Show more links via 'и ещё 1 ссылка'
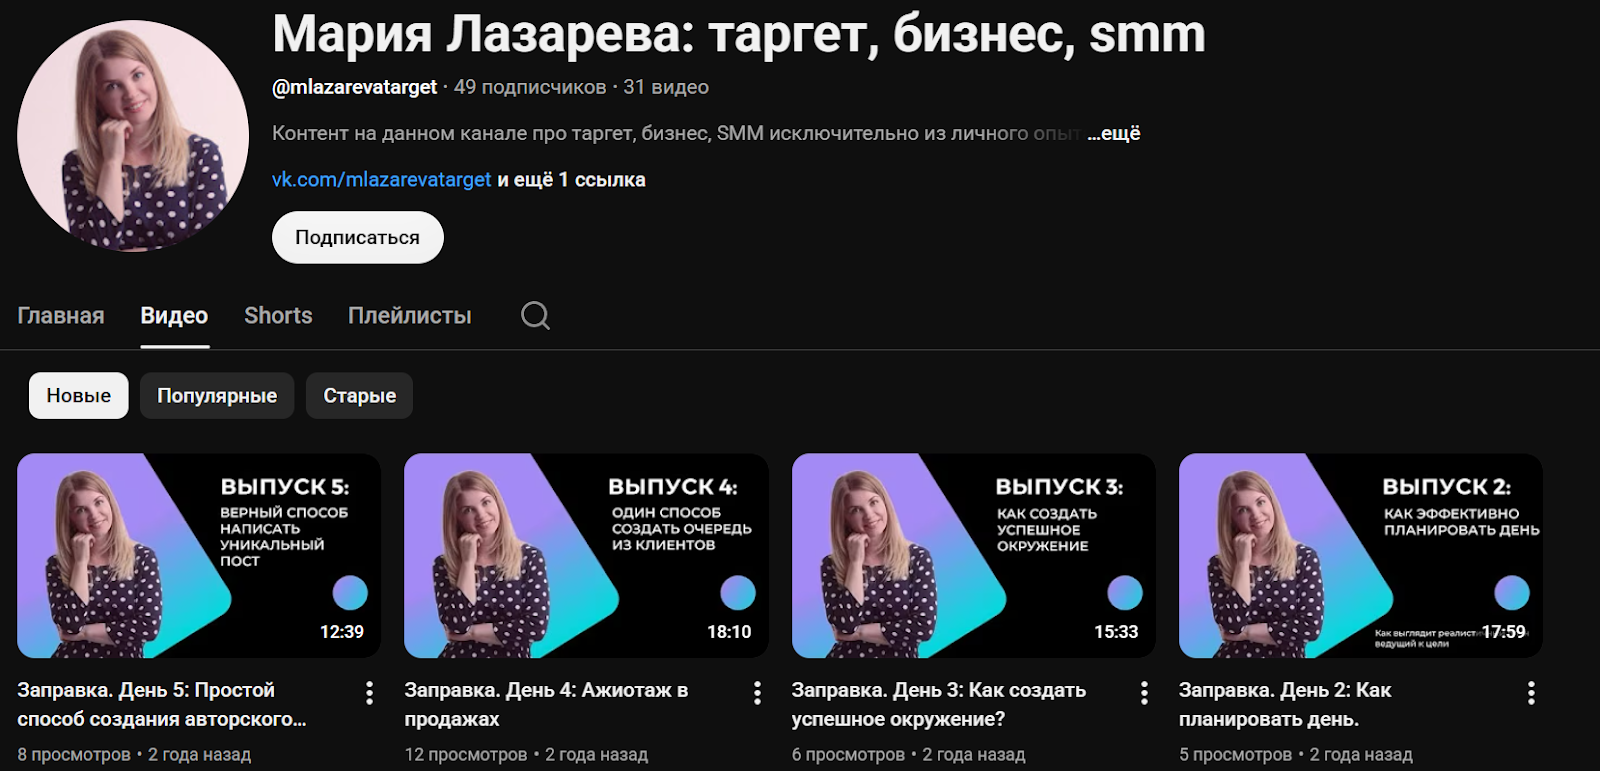Viewport: 1600px width, 771px height. point(572,180)
